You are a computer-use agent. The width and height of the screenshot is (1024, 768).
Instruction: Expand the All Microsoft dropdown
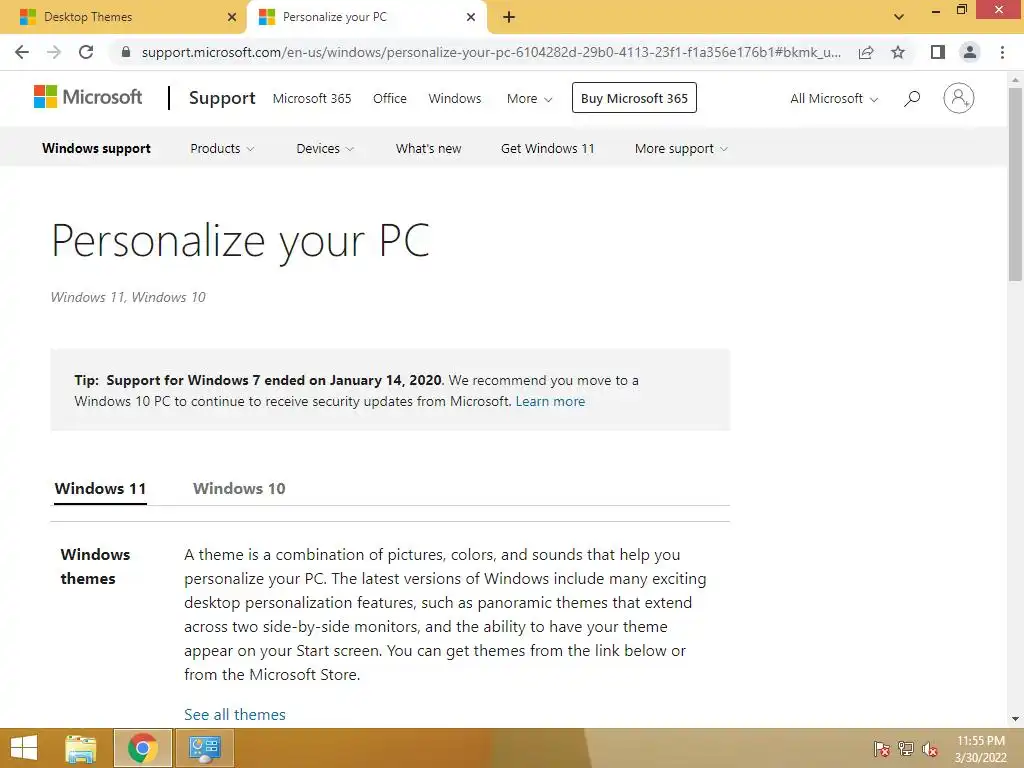point(834,99)
